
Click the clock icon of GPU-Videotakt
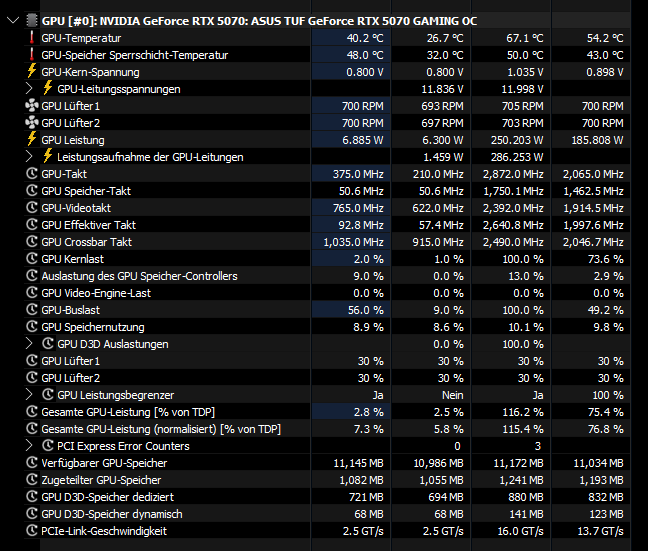(32, 208)
